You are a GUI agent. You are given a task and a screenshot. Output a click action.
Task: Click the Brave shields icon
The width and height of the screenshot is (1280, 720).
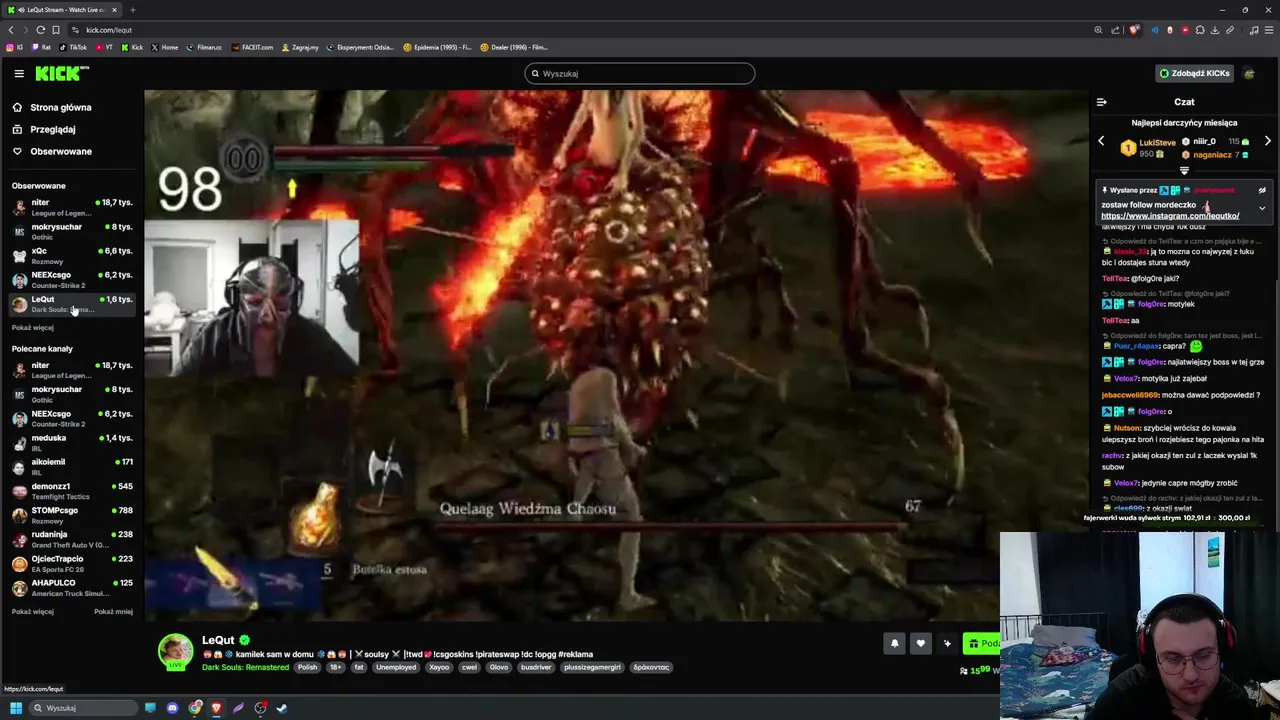(x=1134, y=30)
